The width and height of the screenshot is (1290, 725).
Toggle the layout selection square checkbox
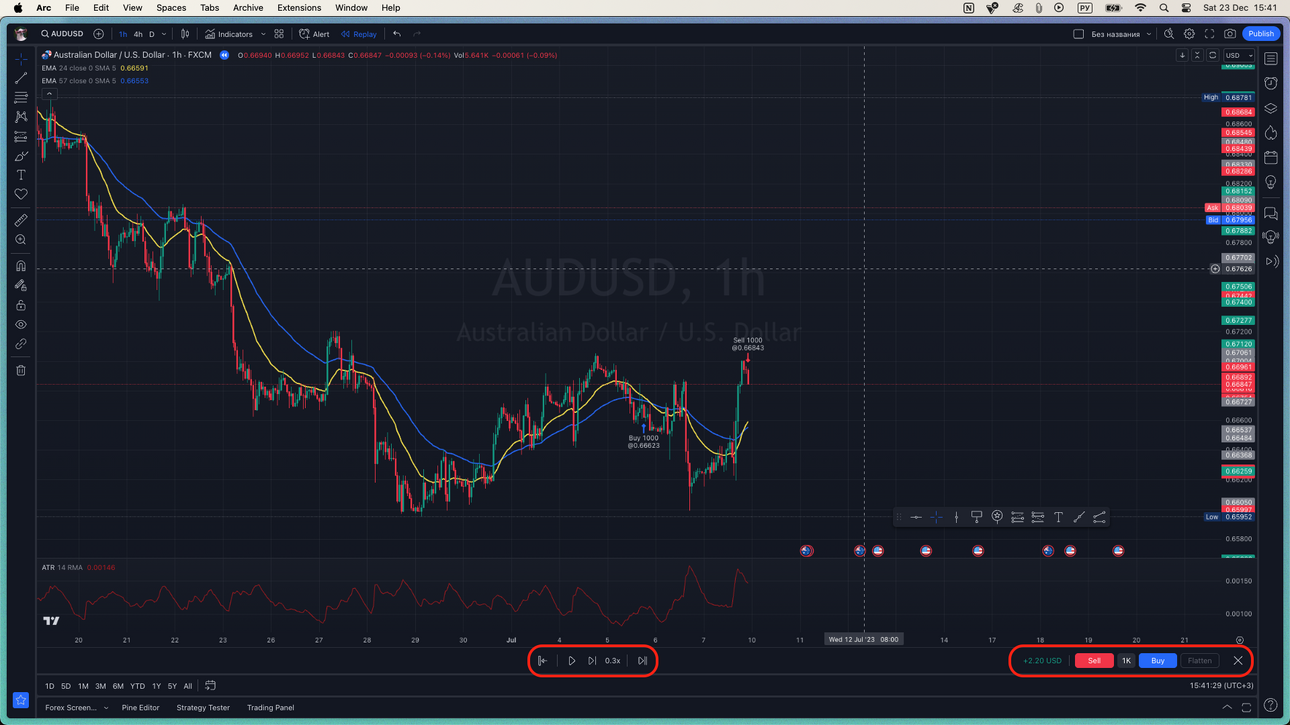pyautogui.click(x=1078, y=34)
